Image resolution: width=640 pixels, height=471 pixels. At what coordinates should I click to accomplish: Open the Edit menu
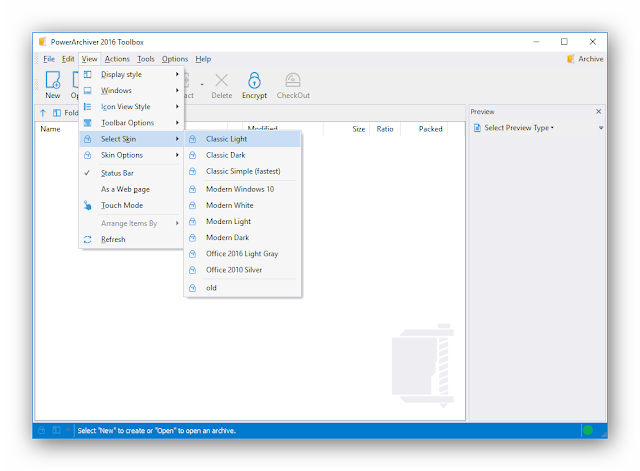(68, 59)
